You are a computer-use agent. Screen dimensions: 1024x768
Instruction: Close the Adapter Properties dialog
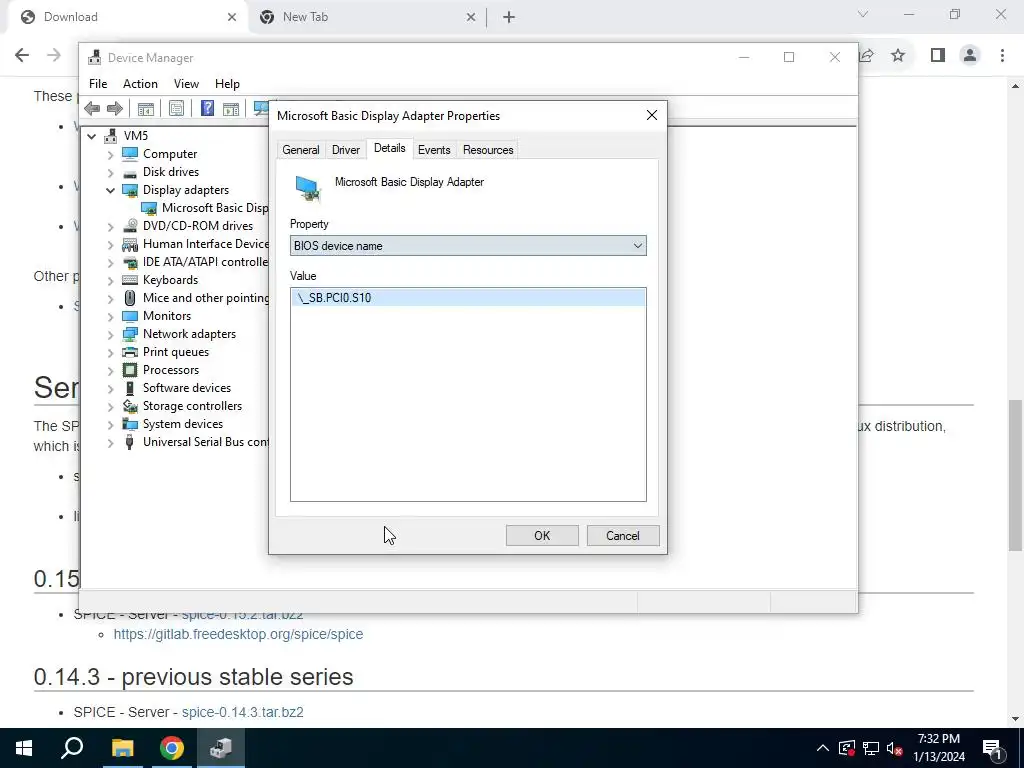coord(652,116)
